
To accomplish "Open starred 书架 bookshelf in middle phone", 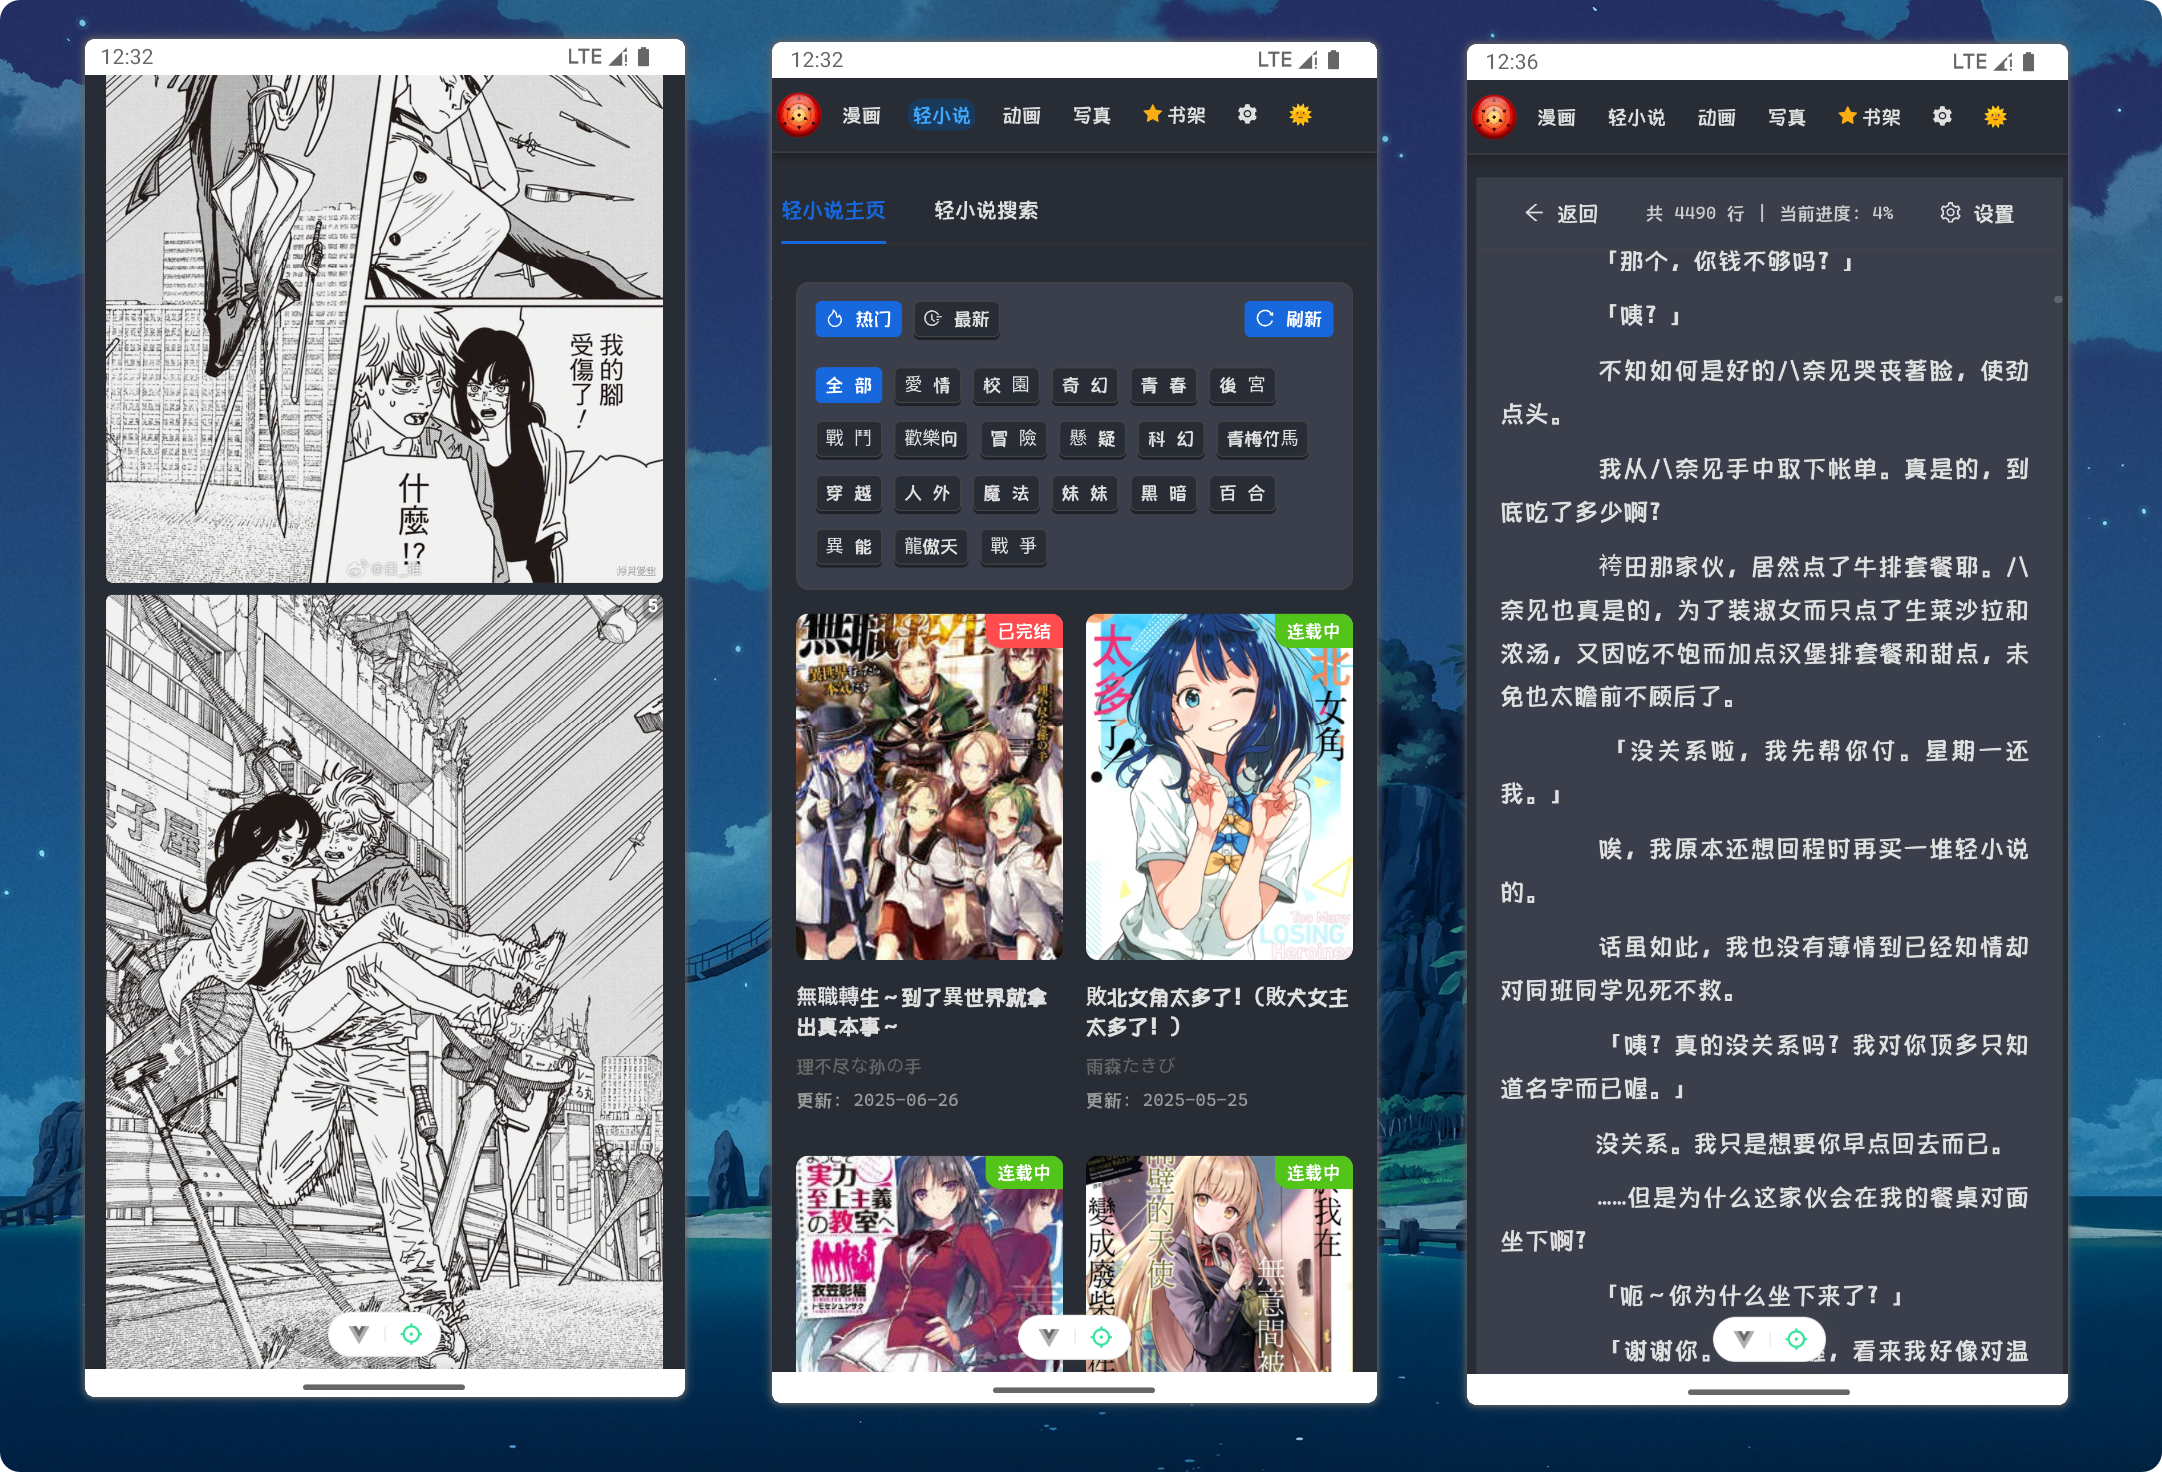I will point(1174,115).
